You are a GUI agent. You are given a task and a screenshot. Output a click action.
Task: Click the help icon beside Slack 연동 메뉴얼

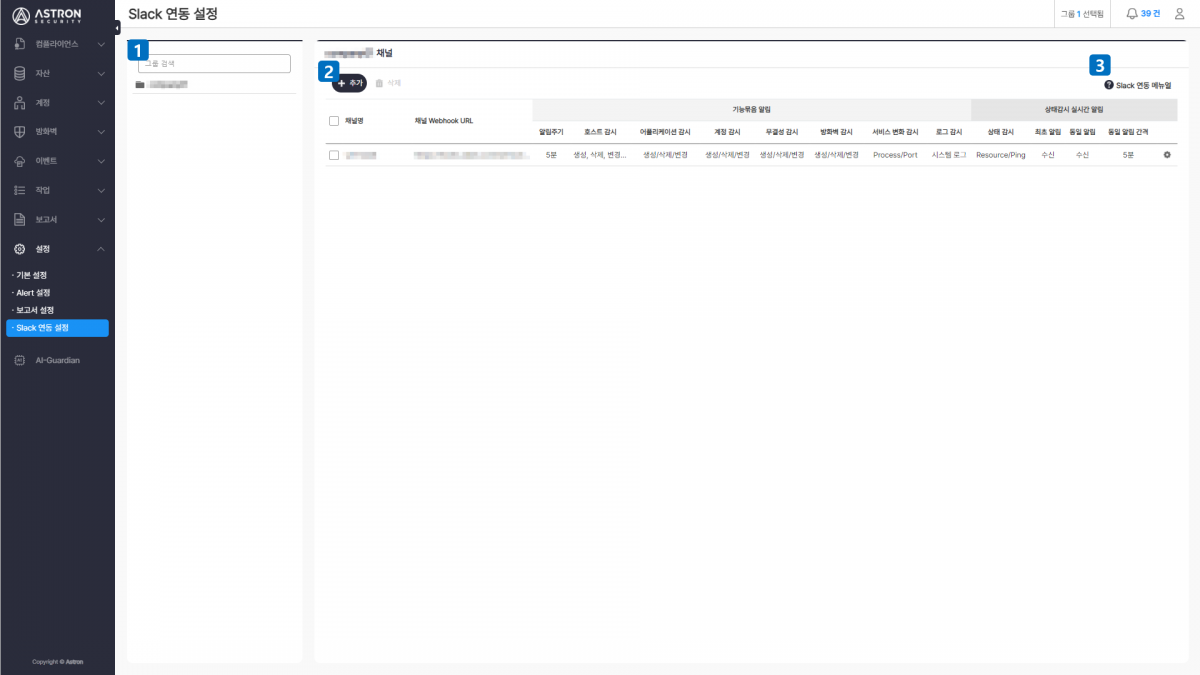(x=1109, y=85)
